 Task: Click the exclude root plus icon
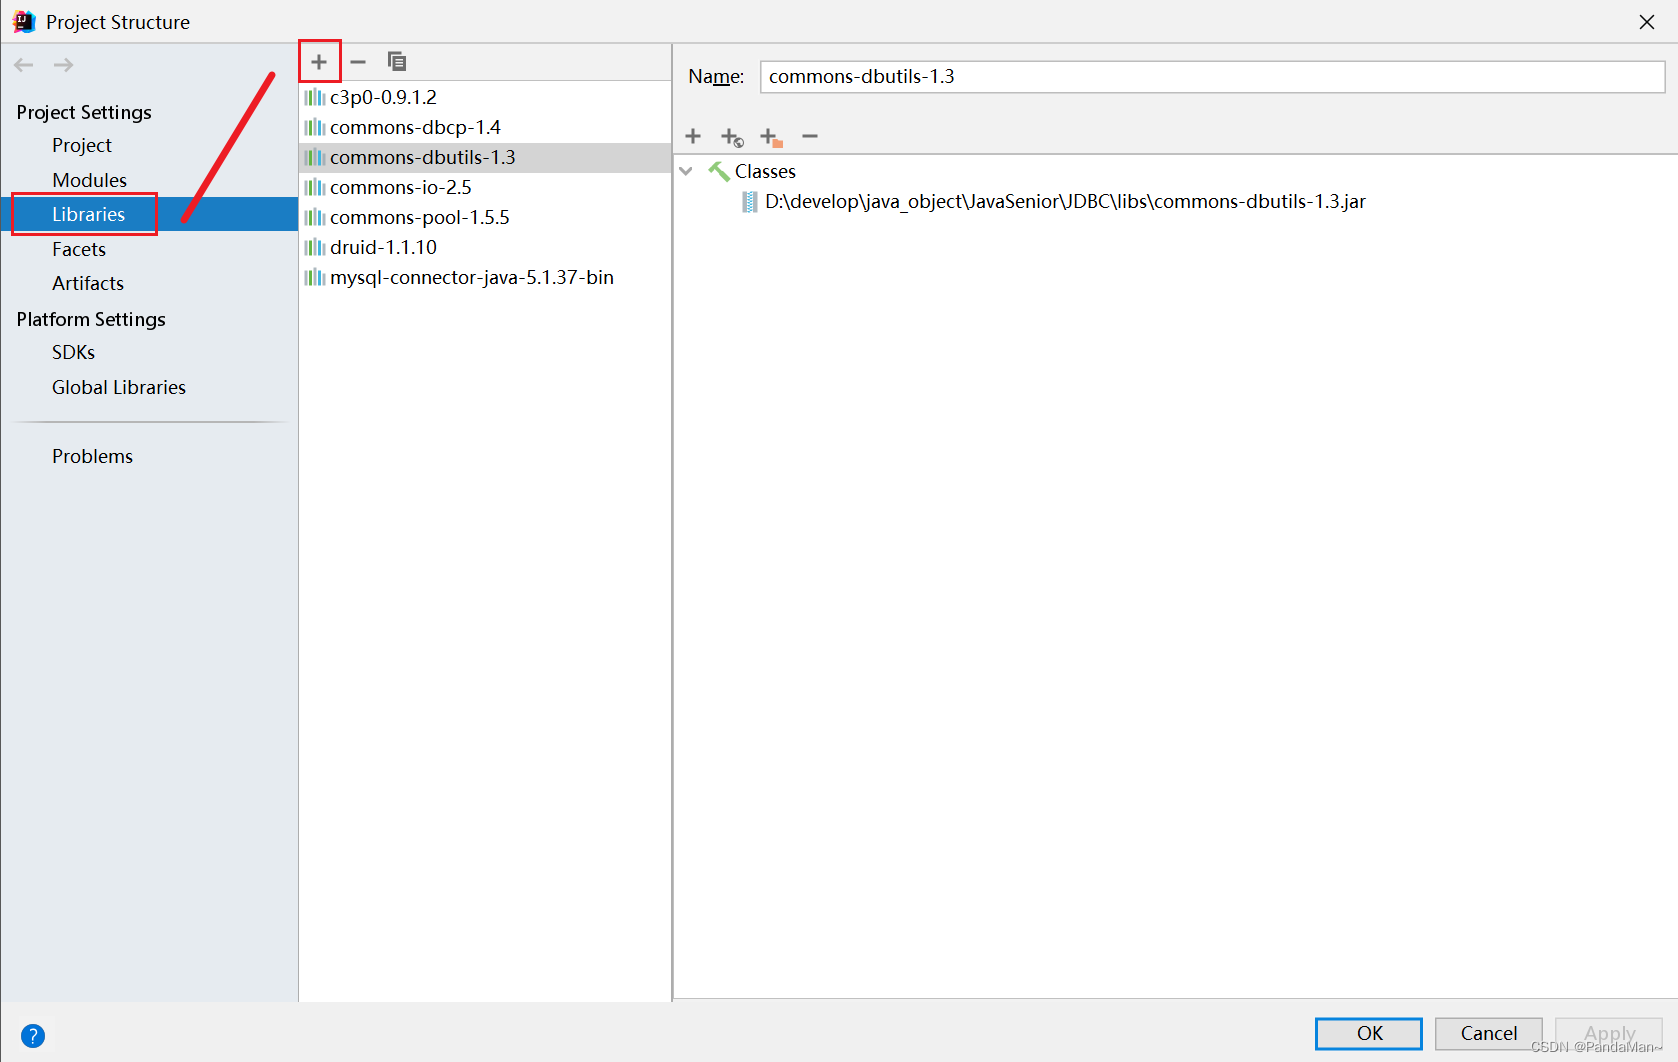771,137
